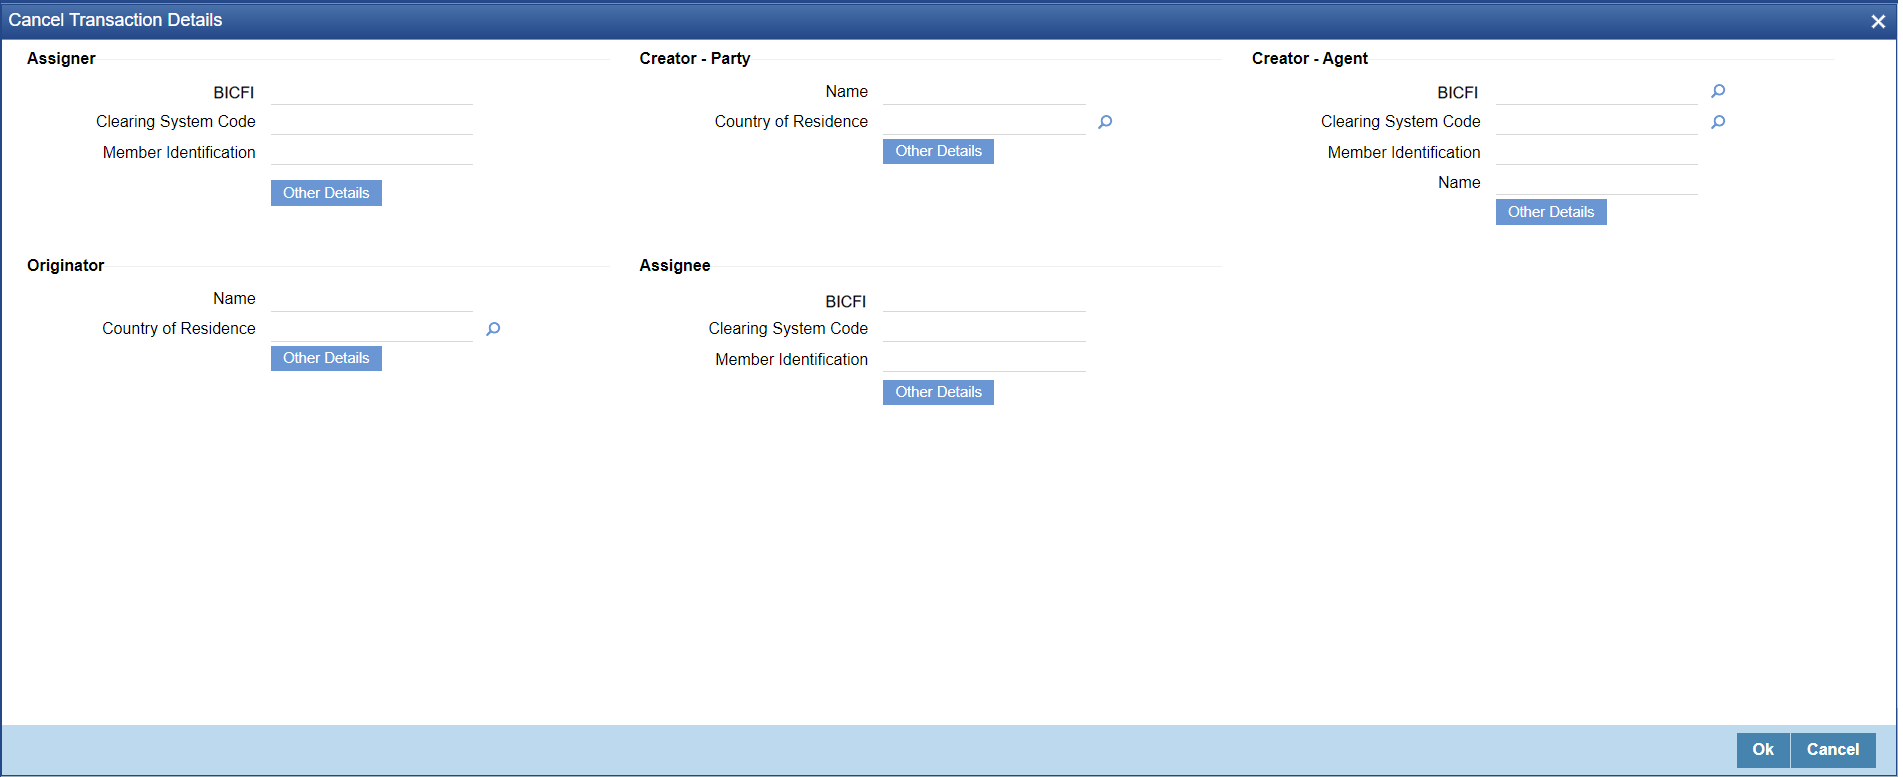Close the Cancel Transaction Details dialog
This screenshot has height=777, width=1903.
[x=1878, y=21]
